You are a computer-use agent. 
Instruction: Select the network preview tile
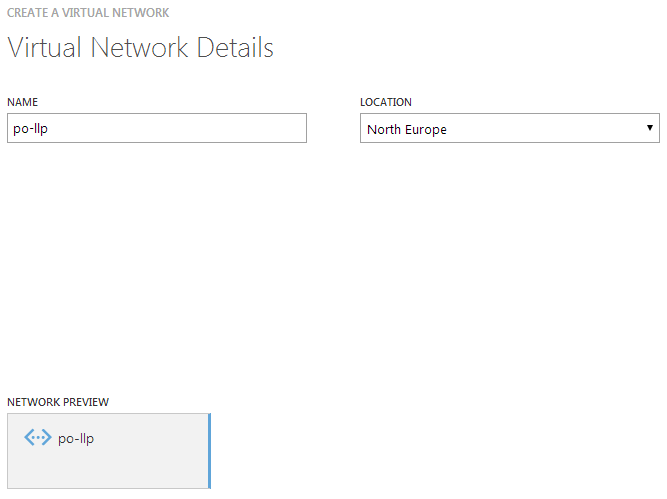coord(109,451)
